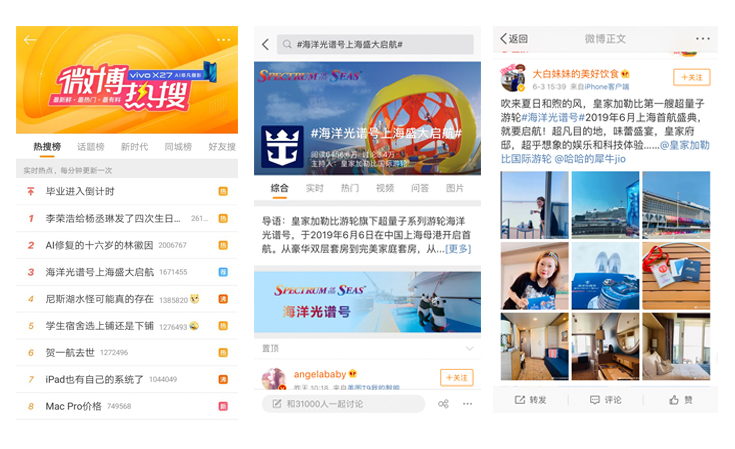Screen dimensions: 735x449
Task: Follow 大白妹妹的美好饮食 via +关注
Action: (x=692, y=77)
